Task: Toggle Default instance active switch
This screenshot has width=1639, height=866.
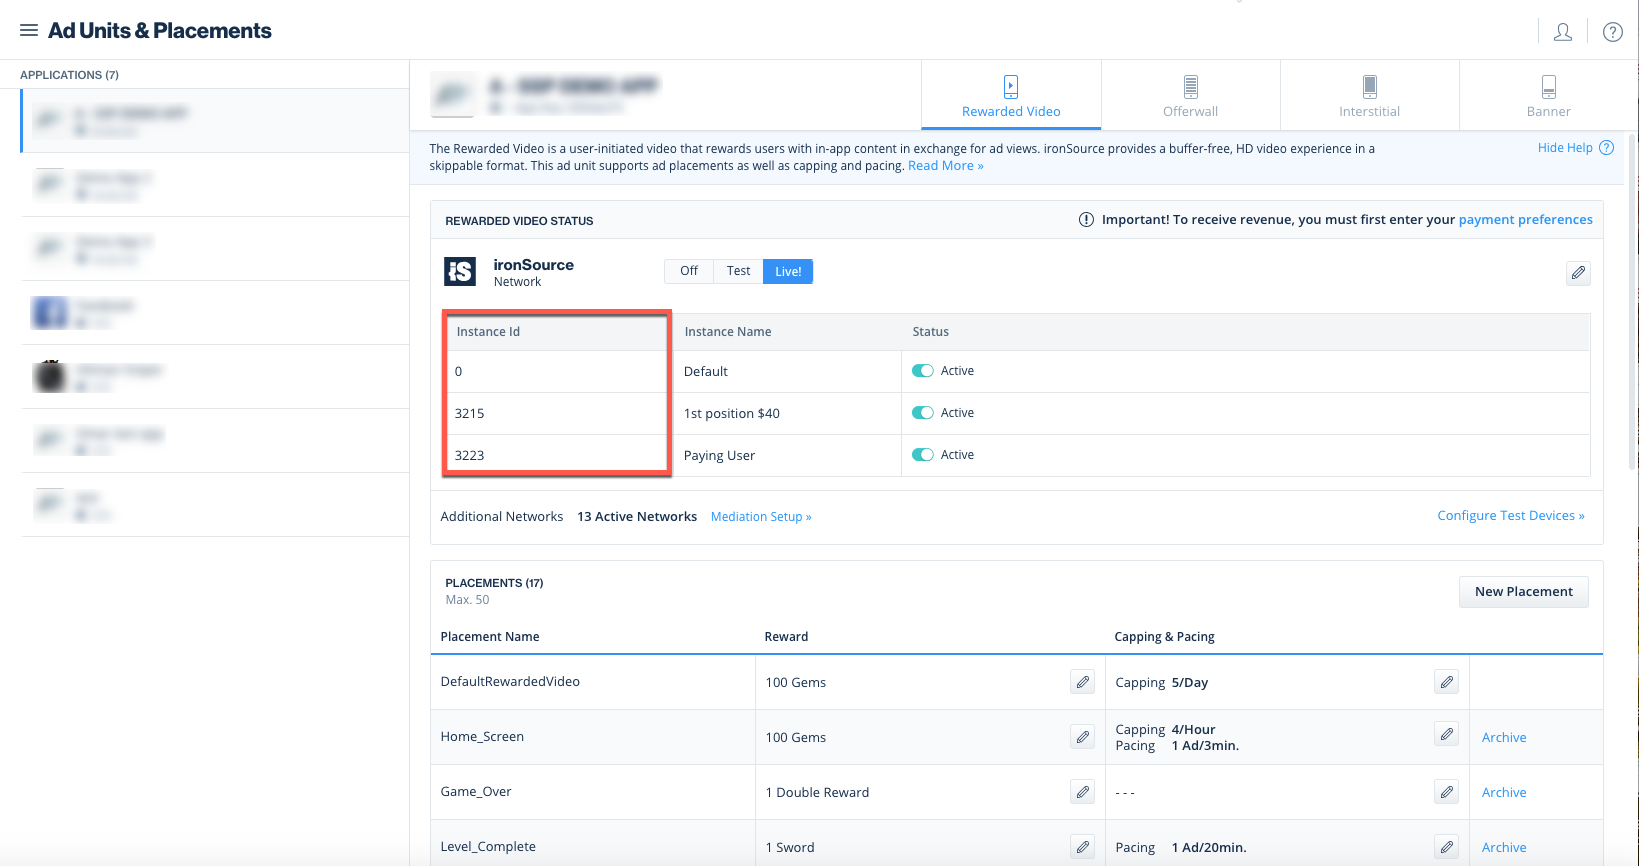Action: click(923, 371)
